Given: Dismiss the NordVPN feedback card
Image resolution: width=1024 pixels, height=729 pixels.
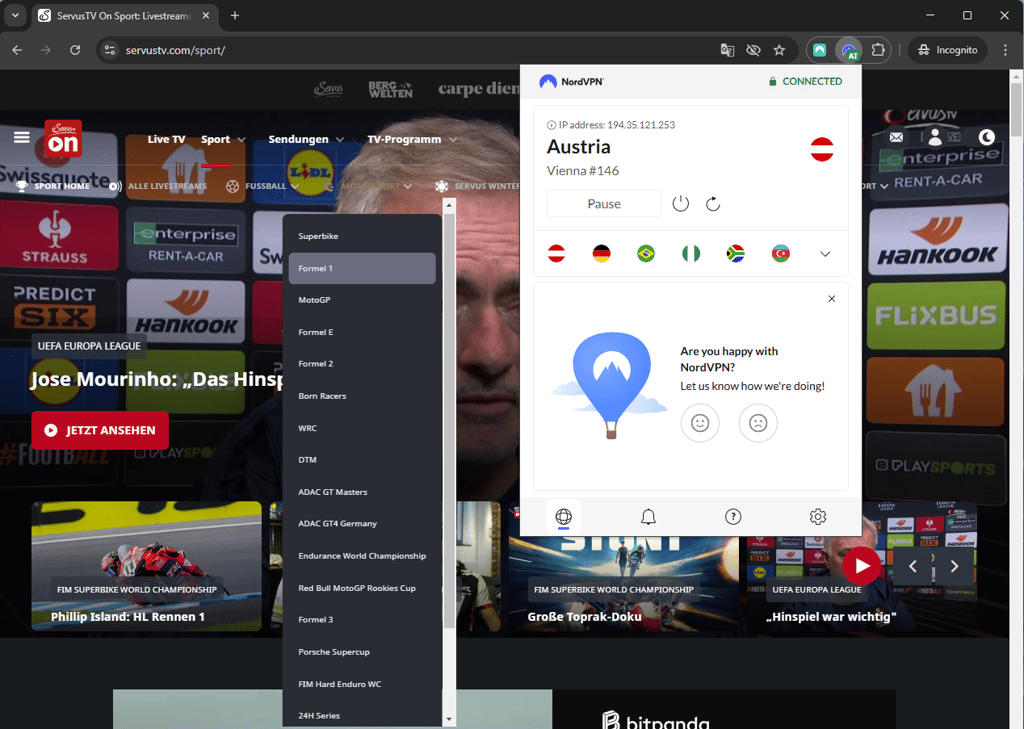Looking at the screenshot, I should click(x=831, y=299).
